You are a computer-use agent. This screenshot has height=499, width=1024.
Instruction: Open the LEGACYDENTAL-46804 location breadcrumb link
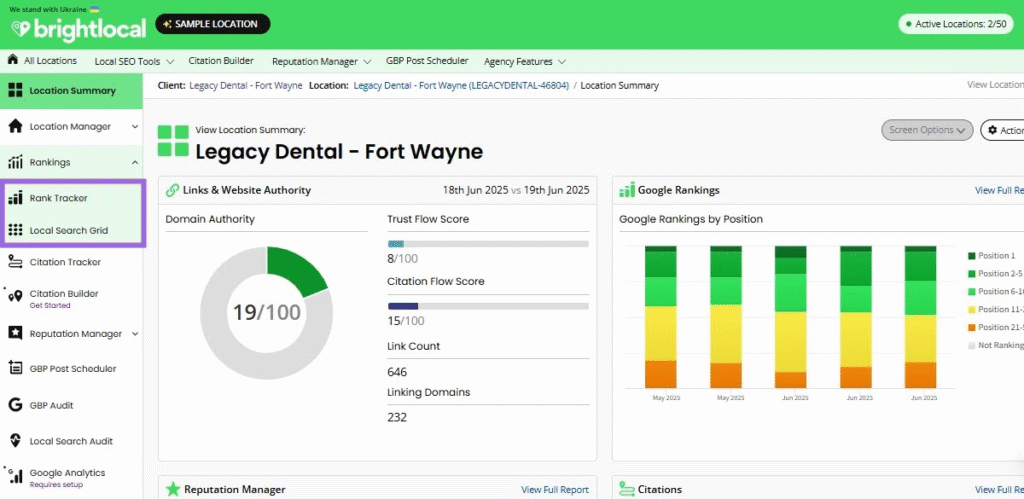pyautogui.click(x=461, y=86)
